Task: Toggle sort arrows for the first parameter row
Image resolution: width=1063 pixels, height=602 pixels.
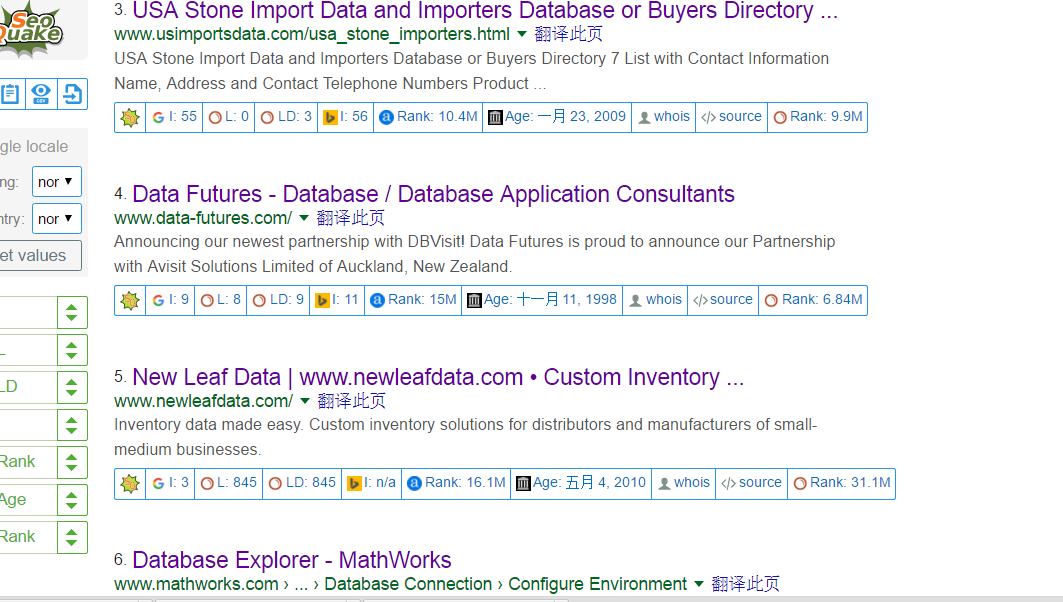Action: click(x=72, y=313)
